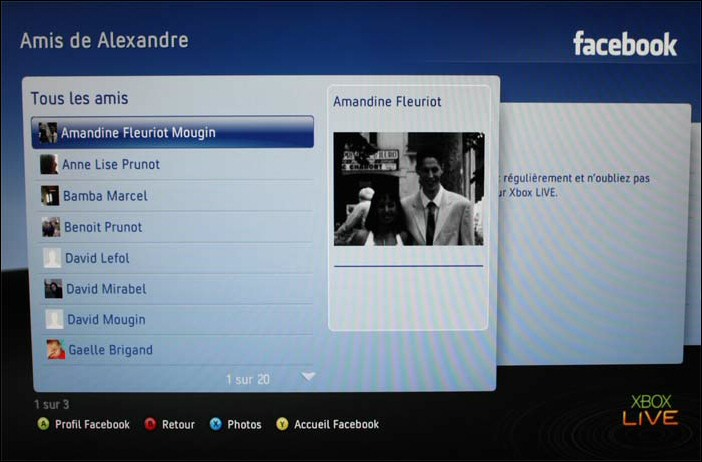Click the blue X button icon
The width and height of the screenshot is (702, 462).
pos(216,424)
